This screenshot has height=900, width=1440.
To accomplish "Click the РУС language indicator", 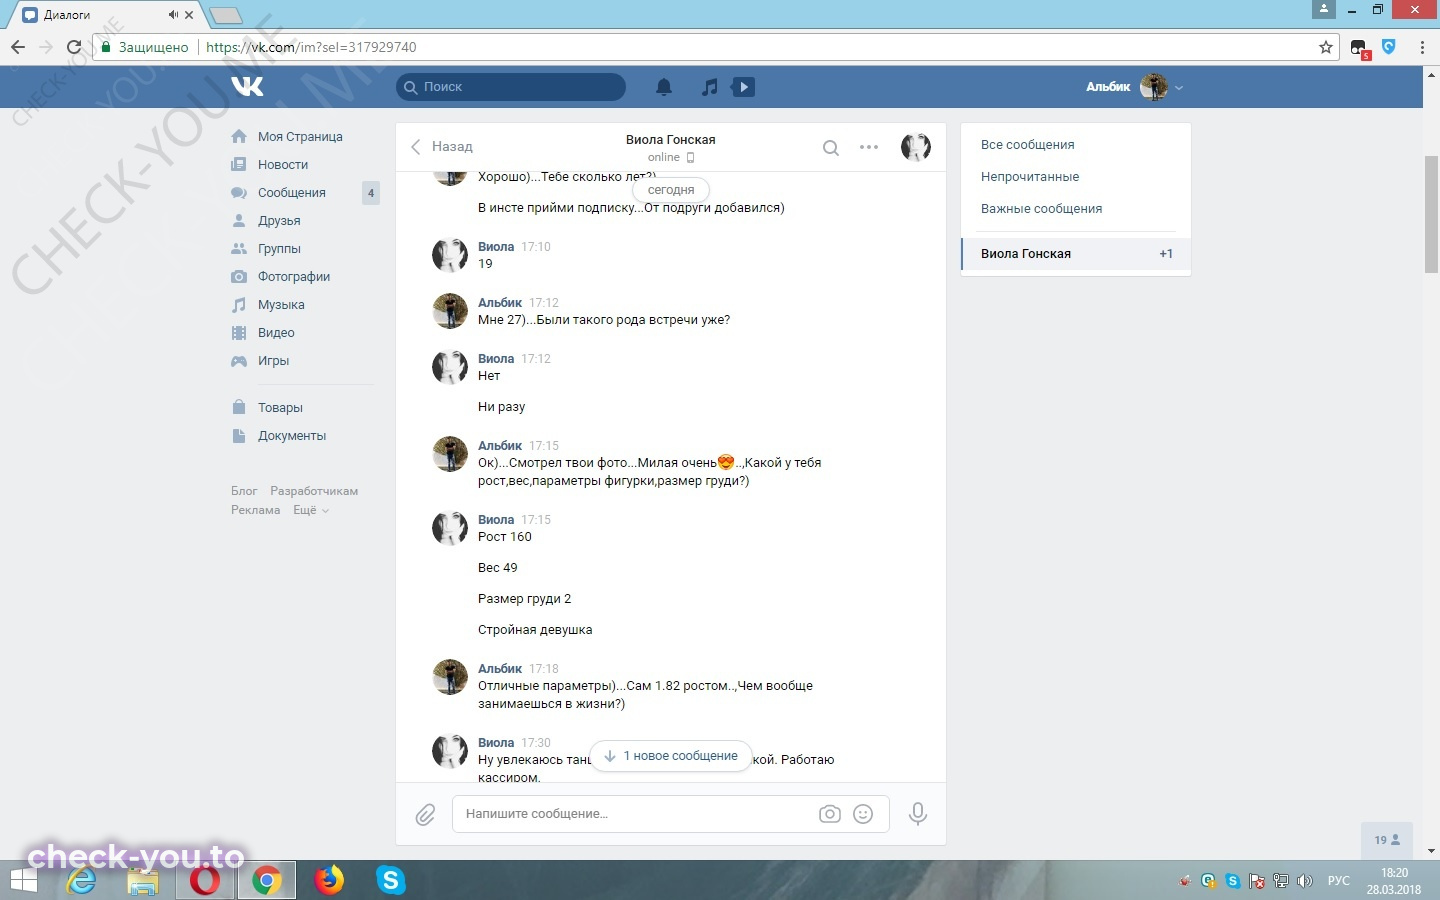I will tap(1338, 881).
